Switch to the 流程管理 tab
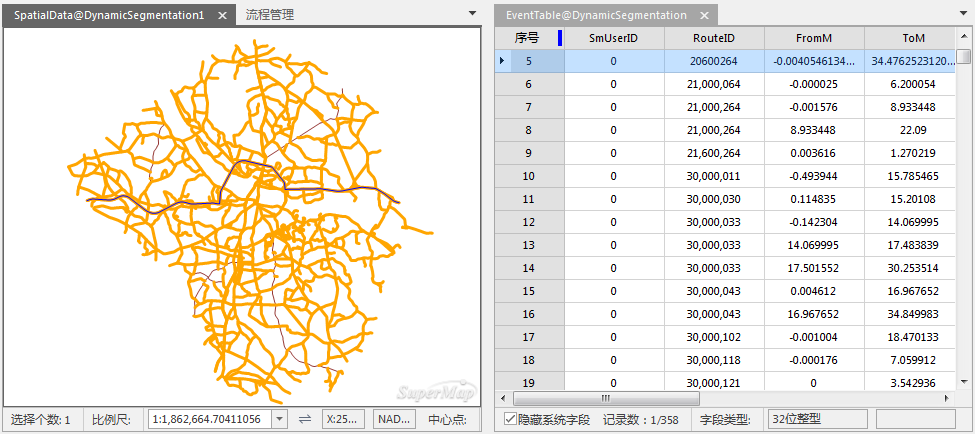 click(270, 15)
